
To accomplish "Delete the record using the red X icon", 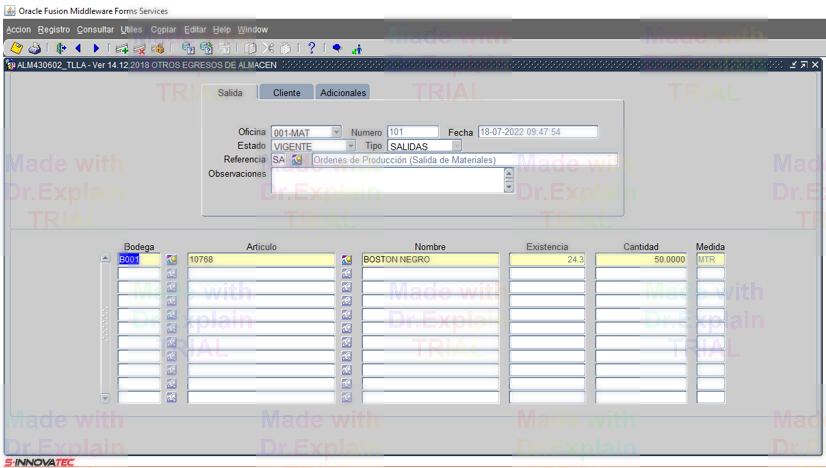I will (139, 48).
